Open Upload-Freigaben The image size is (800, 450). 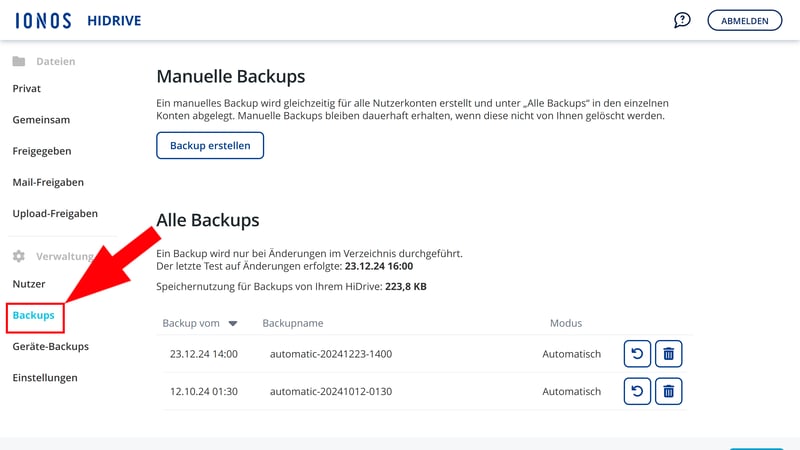55,213
